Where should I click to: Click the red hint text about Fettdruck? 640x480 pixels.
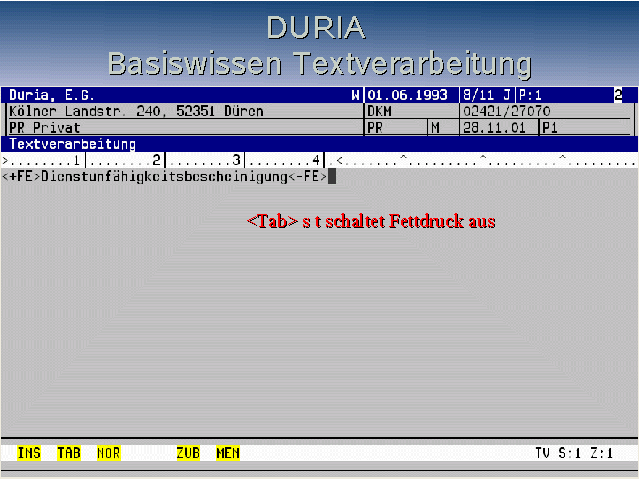371,221
